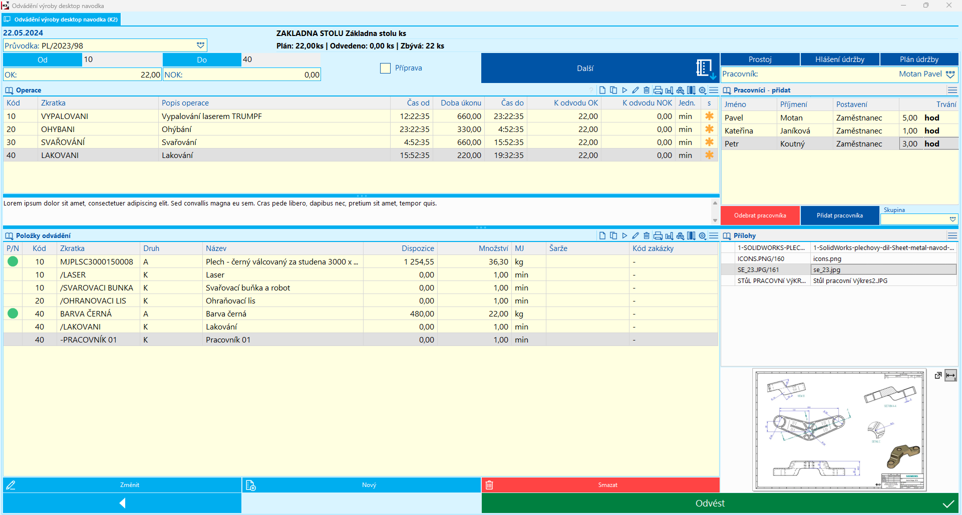The height and width of the screenshot is (515, 962).
Task: Click the notes text area scrollbar
Action: 715,210
